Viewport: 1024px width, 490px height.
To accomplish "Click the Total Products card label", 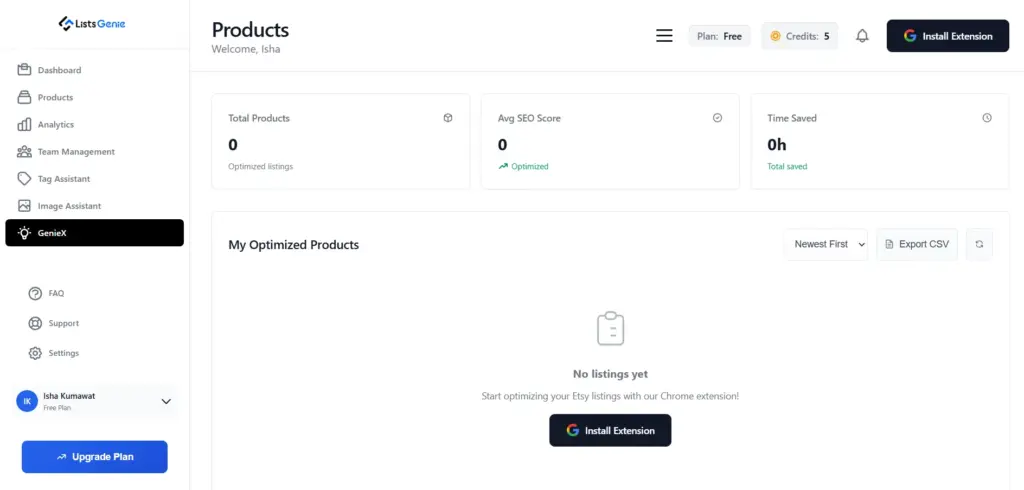I will click(259, 118).
